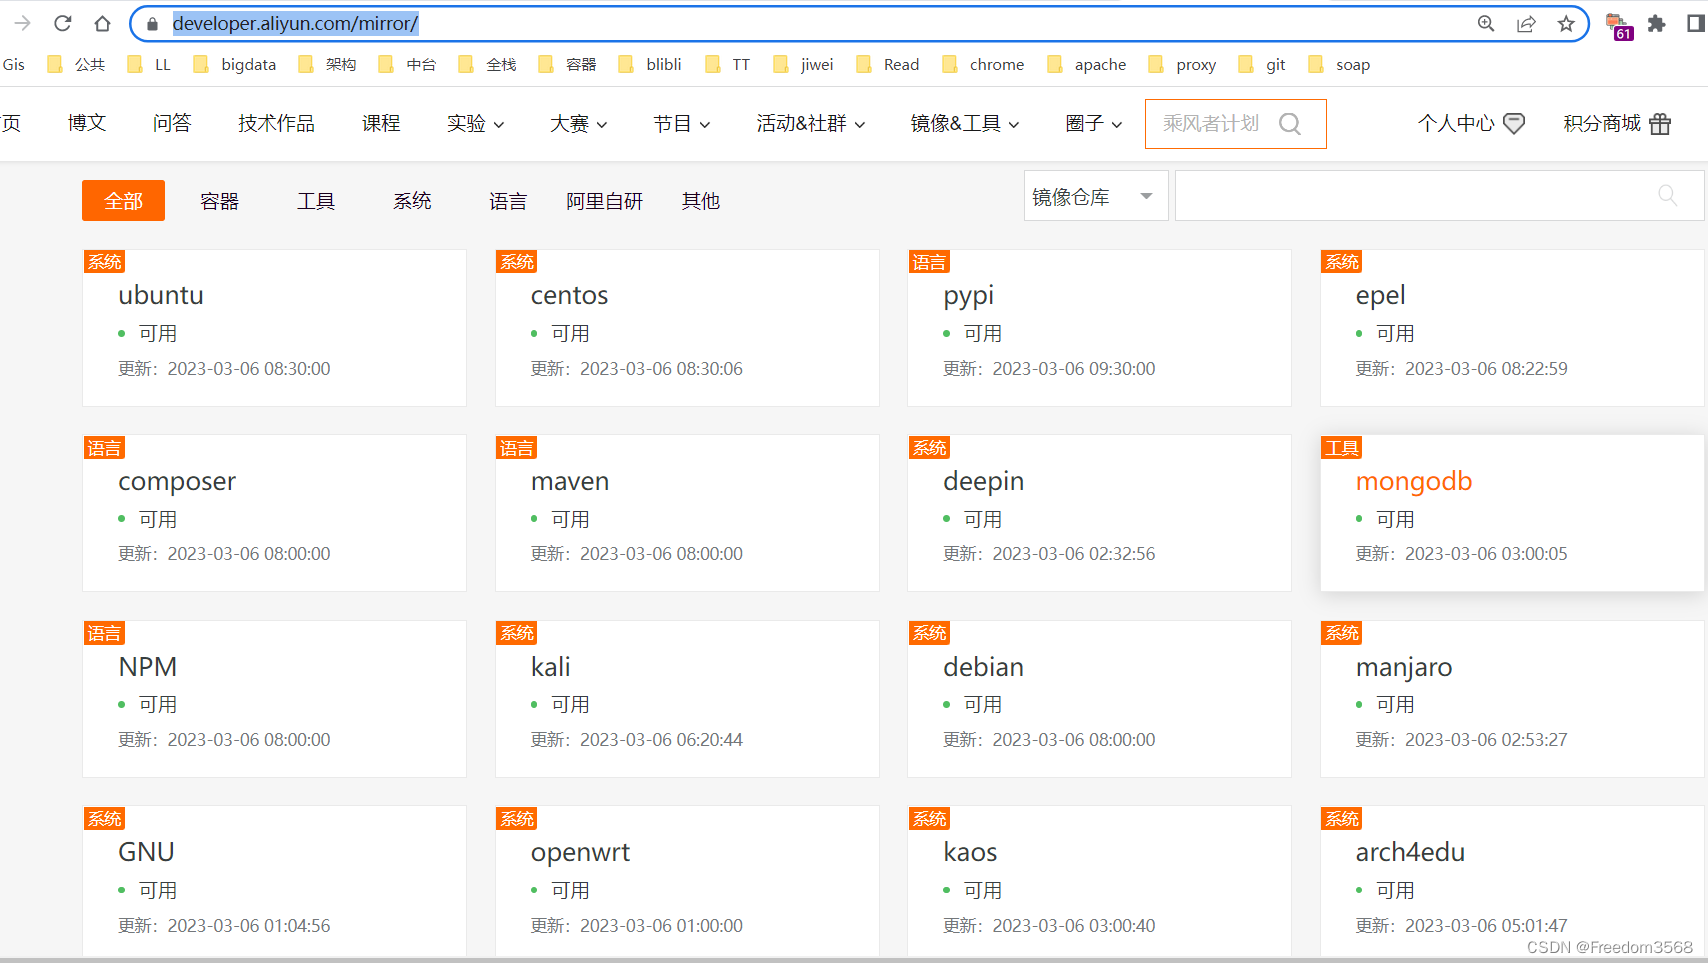The width and height of the screenshot is (1708, 963).
Task: Open the deepin mirror card
Action: [1099, 513]
